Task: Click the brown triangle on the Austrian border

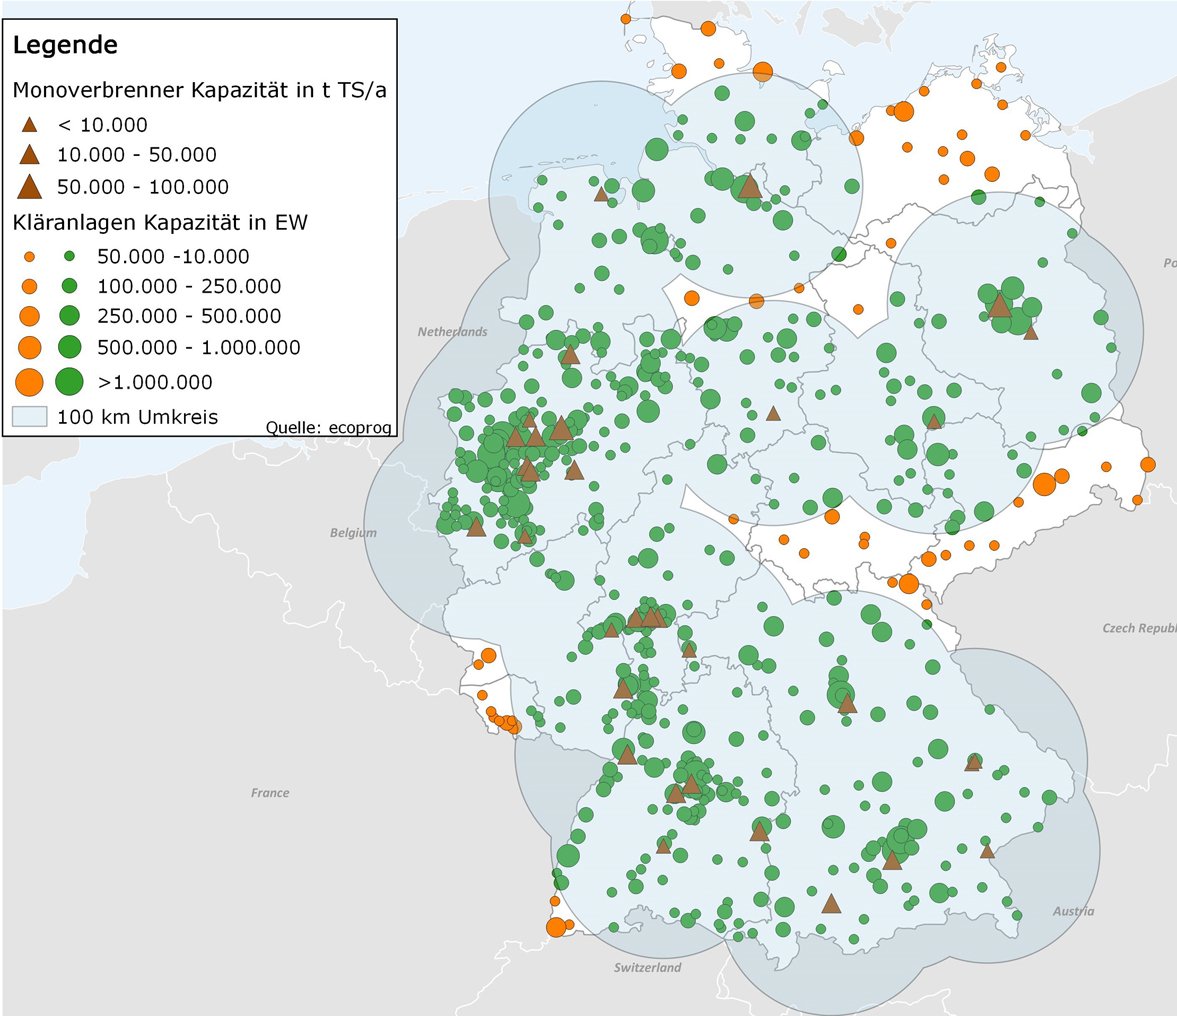Action: 987,851
